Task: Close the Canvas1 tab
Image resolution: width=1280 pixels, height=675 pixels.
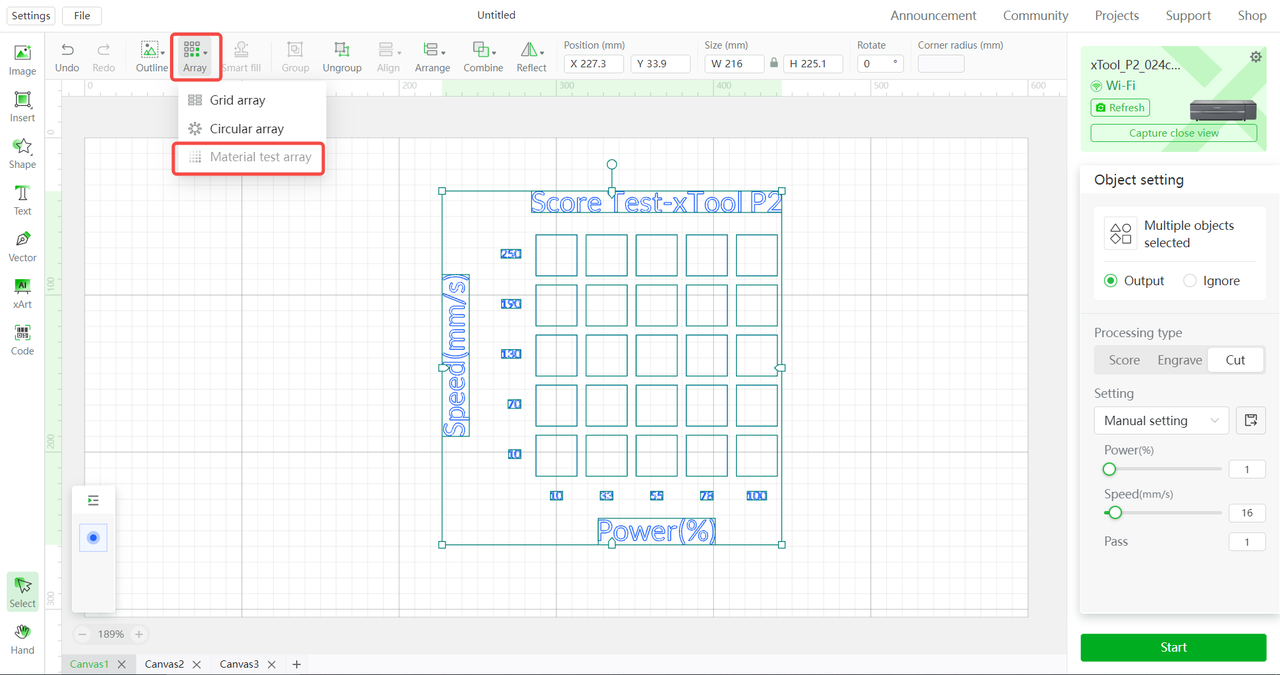Action: click(x=122, y=664)
